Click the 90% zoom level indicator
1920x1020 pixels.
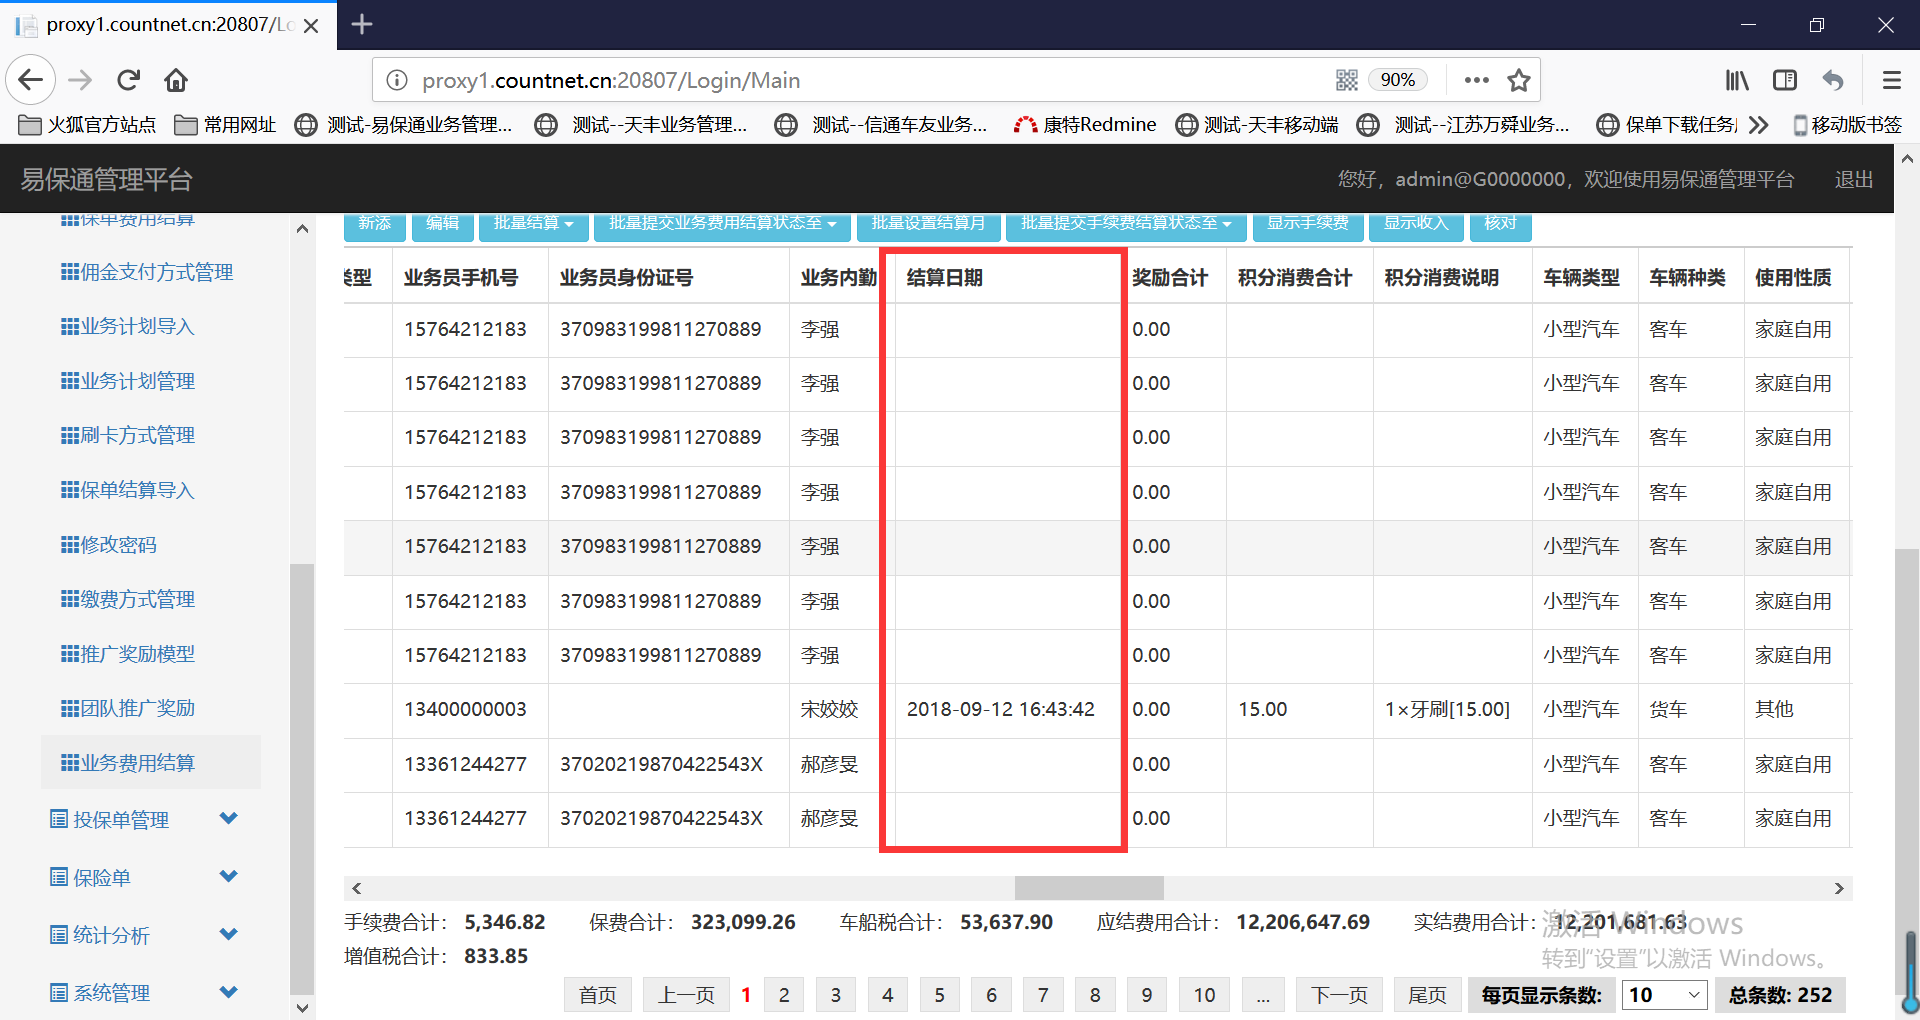(1397, 80)
